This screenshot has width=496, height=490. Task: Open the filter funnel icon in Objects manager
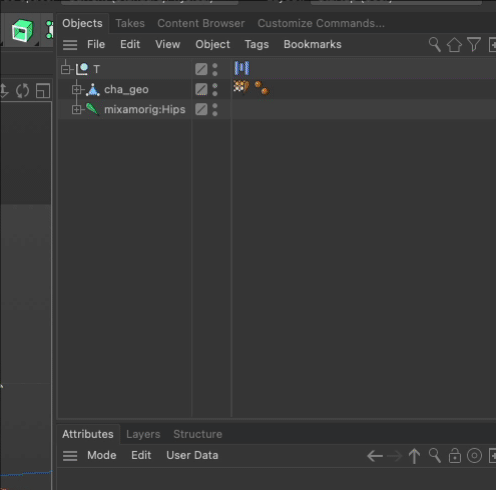[x=474, y=45]
